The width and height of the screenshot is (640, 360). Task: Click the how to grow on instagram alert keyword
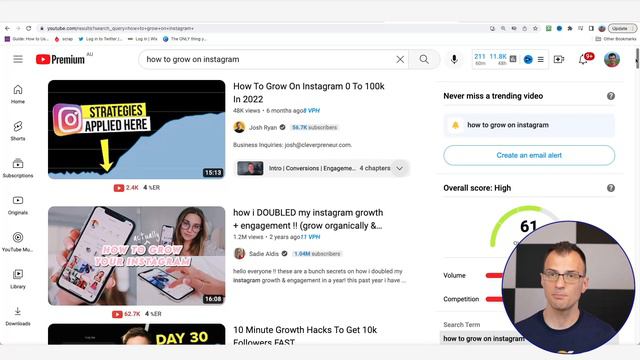pyautogui.click(x=508, y=125)
